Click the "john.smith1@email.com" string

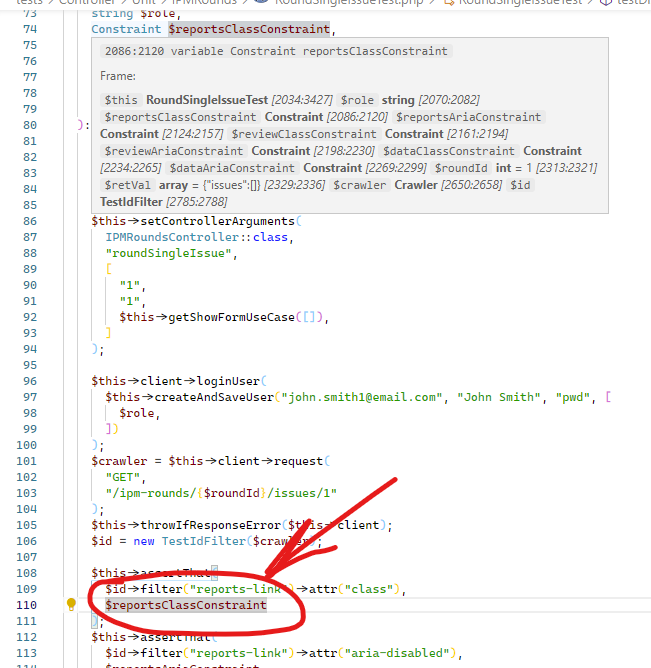click(362, 397)
